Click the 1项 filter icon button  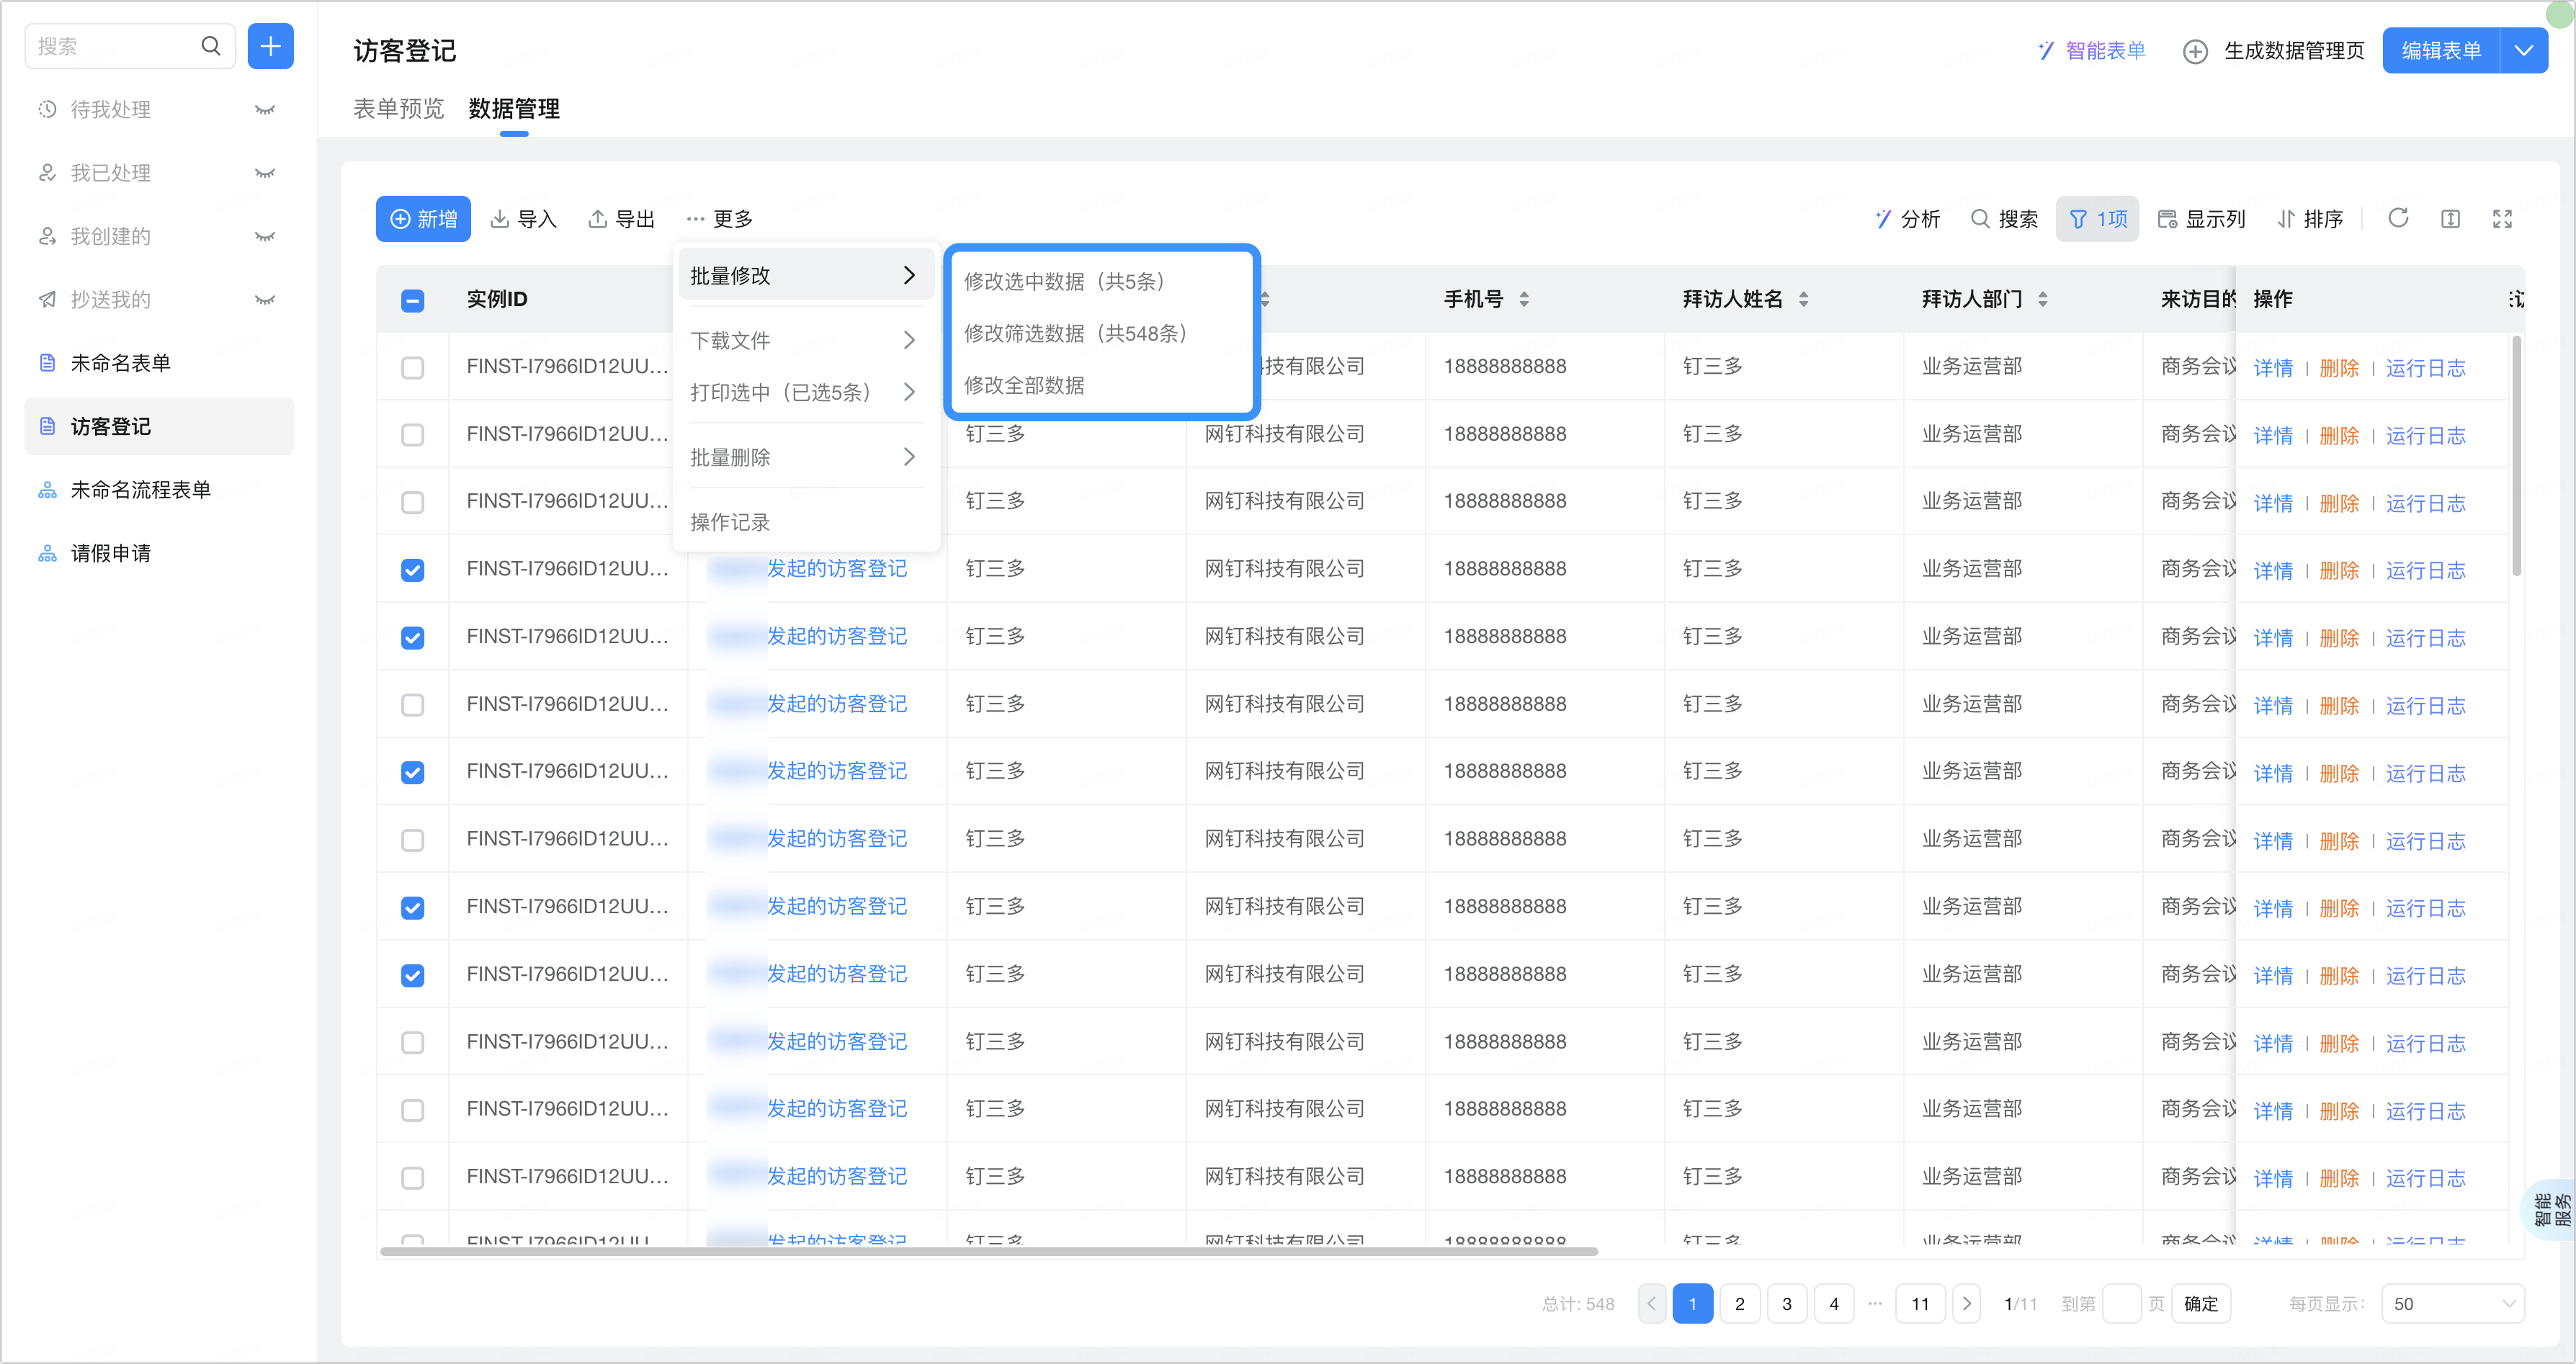tap(2097, 219)
